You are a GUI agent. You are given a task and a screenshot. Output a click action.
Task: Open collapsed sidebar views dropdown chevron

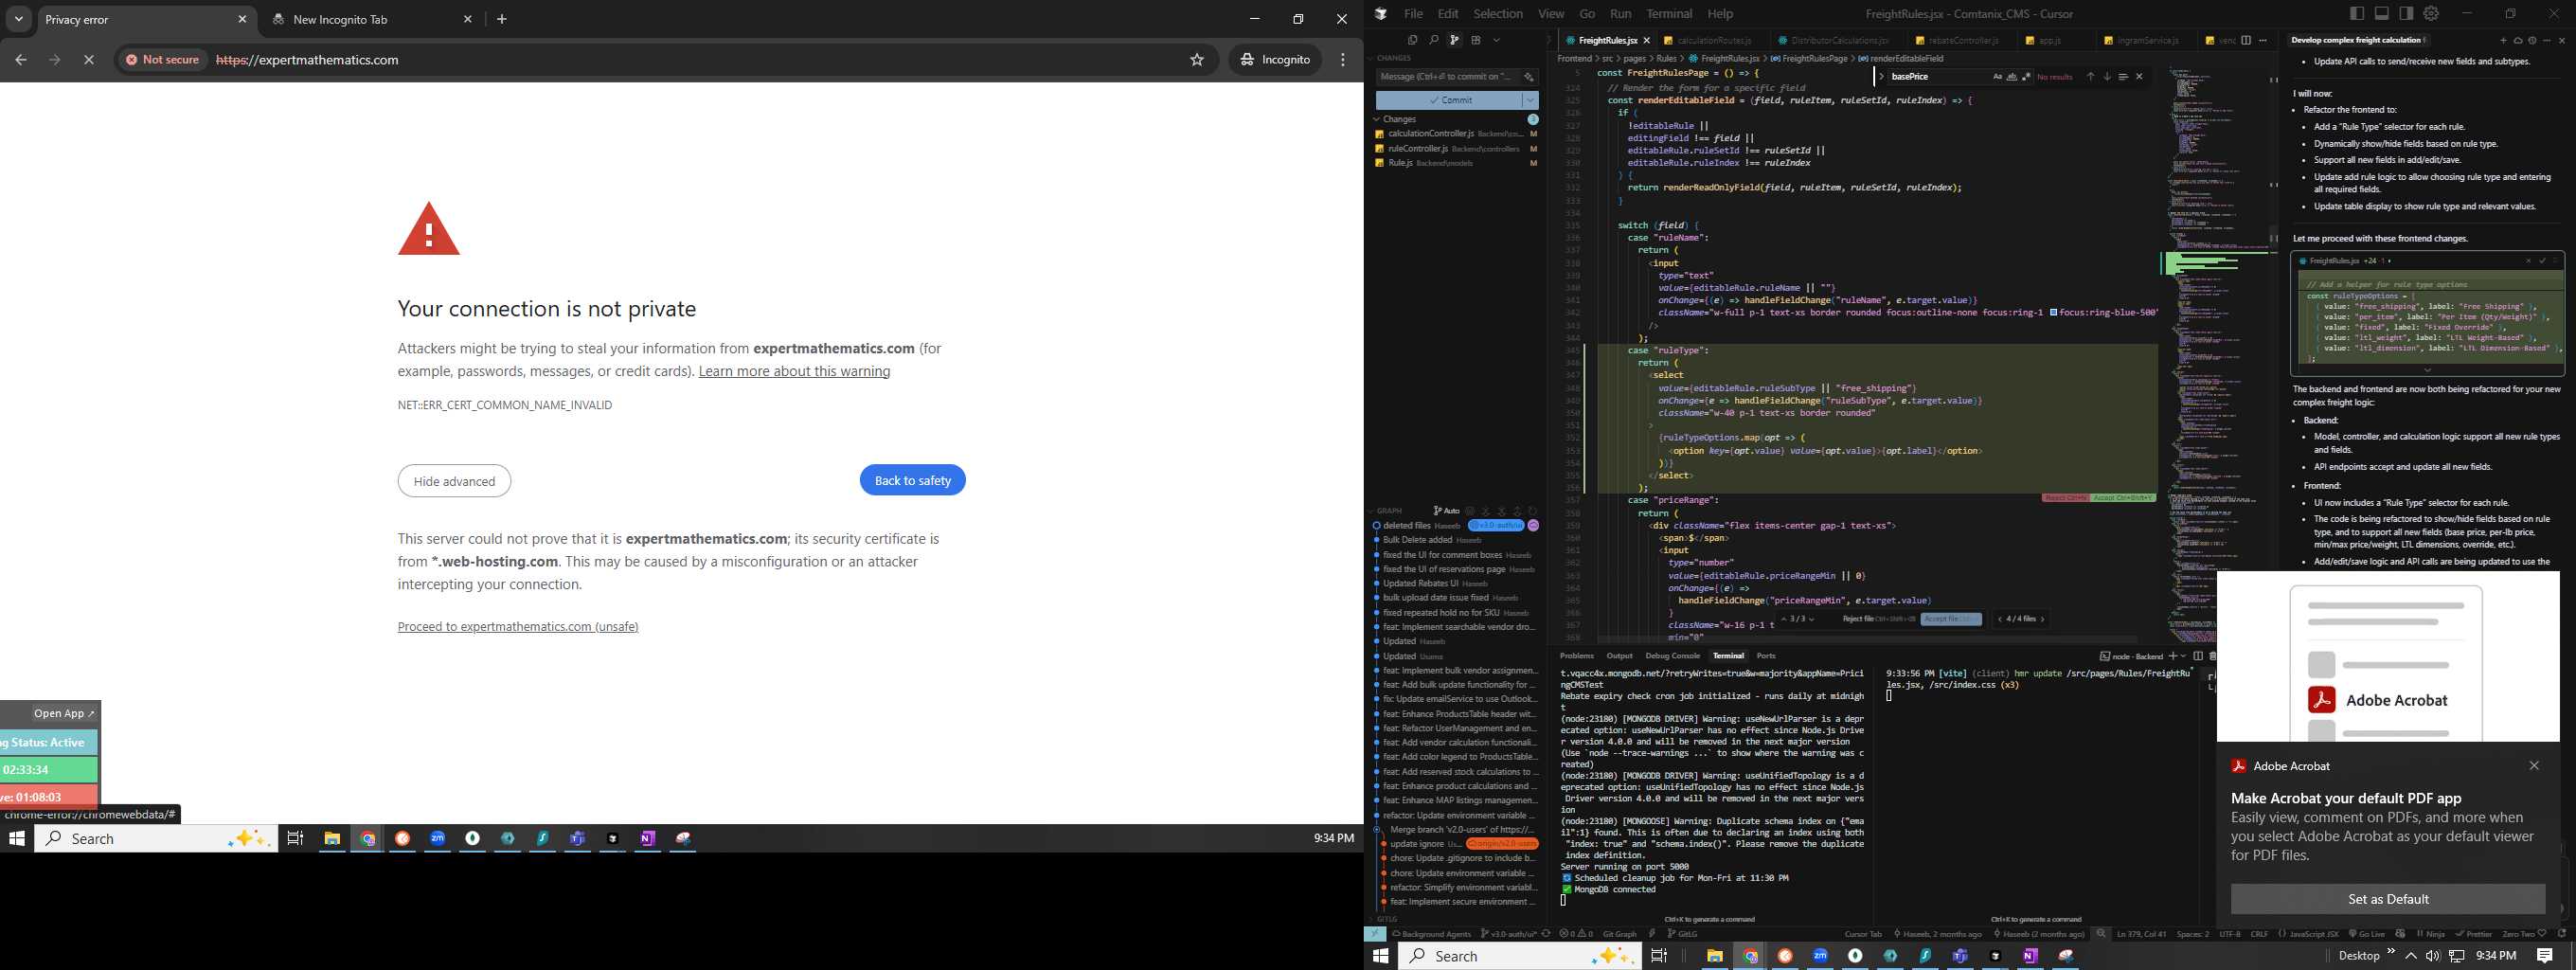[1497, 40]
